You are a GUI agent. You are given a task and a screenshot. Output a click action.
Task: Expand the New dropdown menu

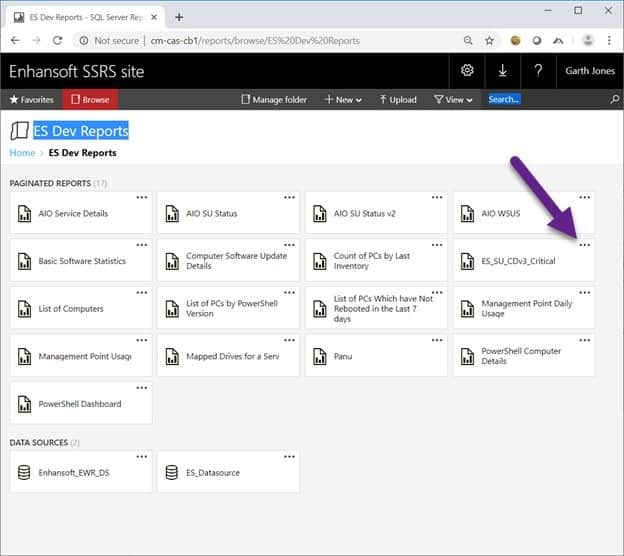pyautogui.click(x=343, y=100)
